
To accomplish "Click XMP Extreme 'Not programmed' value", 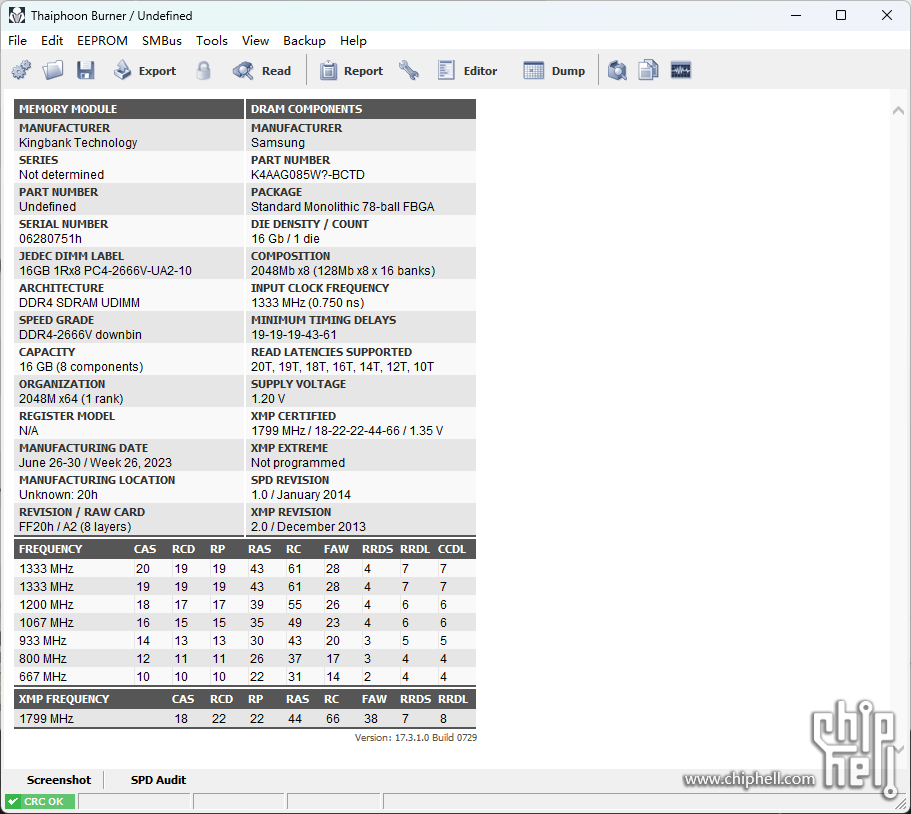I will [x=298, y=462].
